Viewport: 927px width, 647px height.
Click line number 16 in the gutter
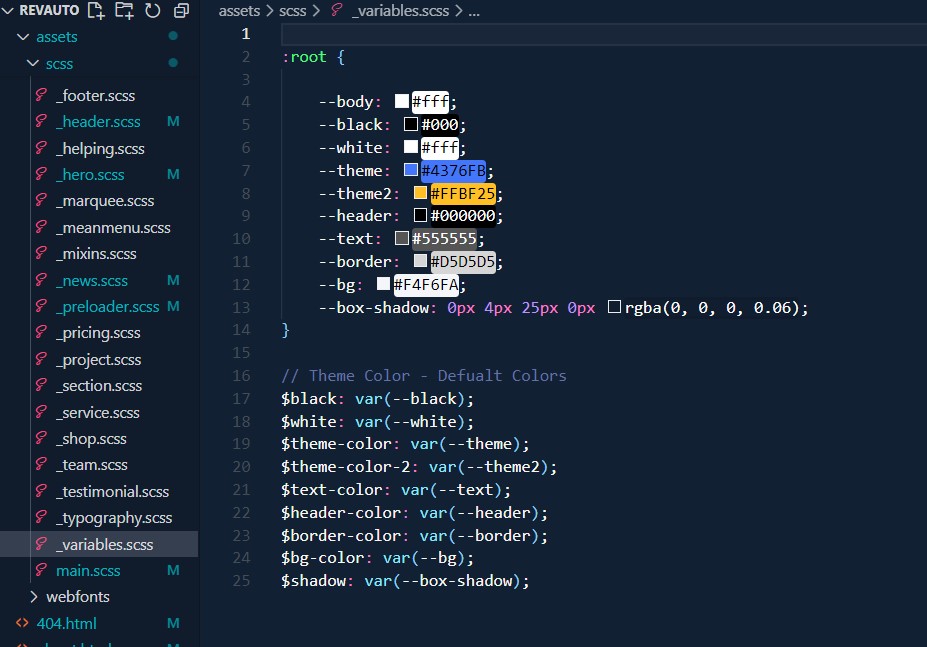pos(241,376)
